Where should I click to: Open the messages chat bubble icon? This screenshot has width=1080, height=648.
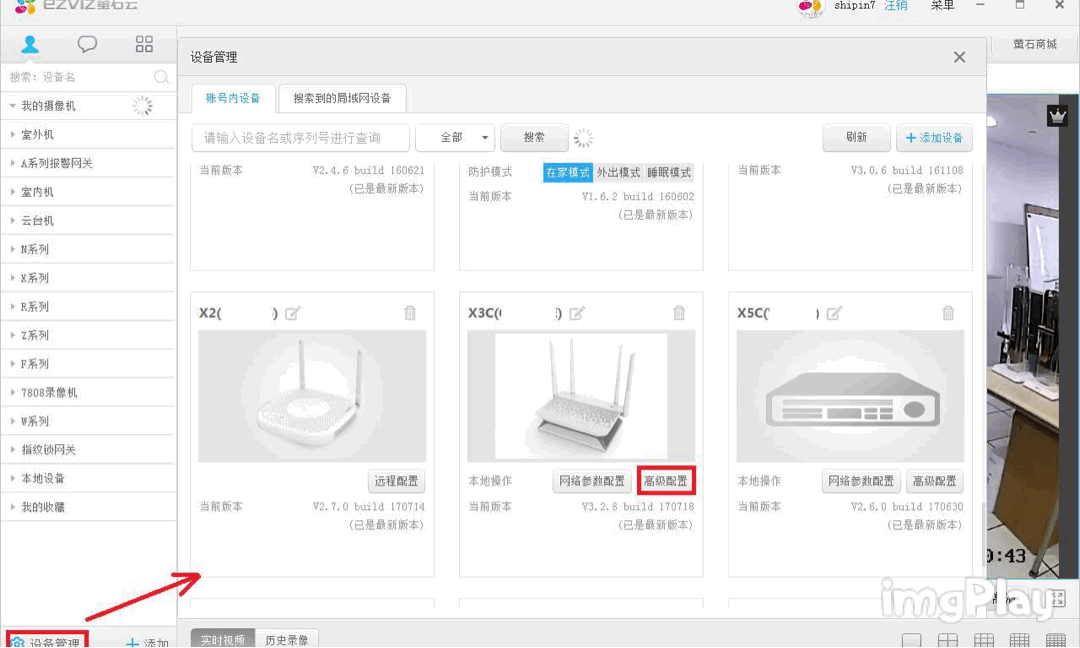pos(88,44)
